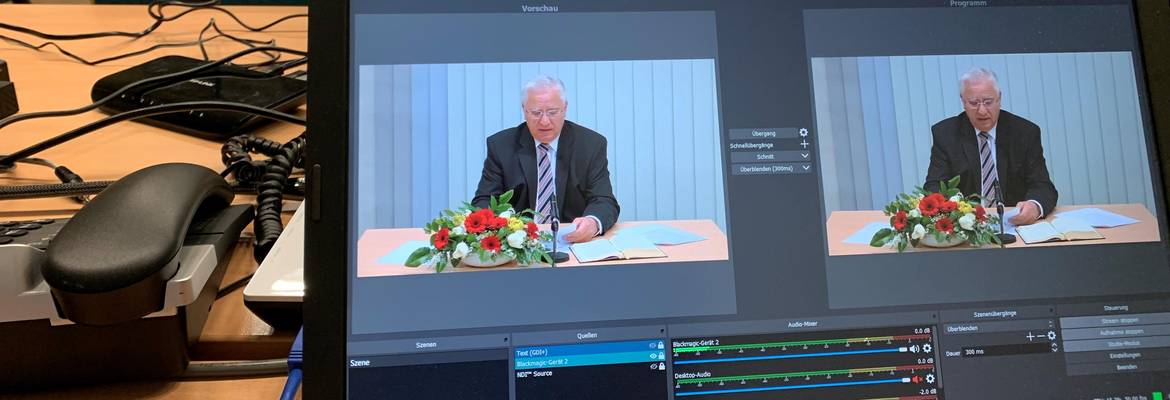Open Blackmagic-Gerät 2 audio settings gear
Viewport: 1170px width, 400px height.
(x=927, y=348)
